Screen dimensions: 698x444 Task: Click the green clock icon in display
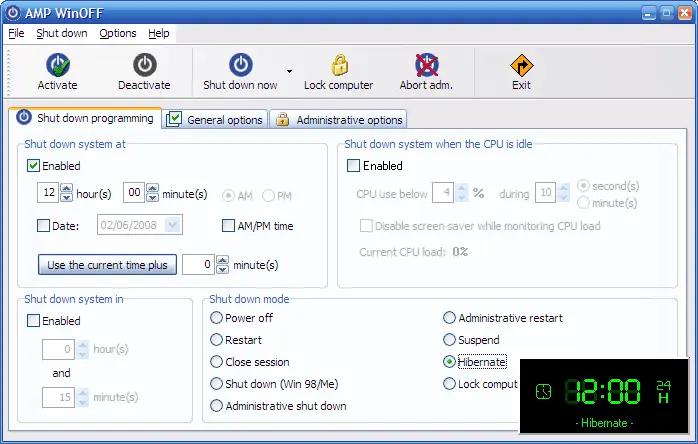pyautogui.click(x=543, y=391)
